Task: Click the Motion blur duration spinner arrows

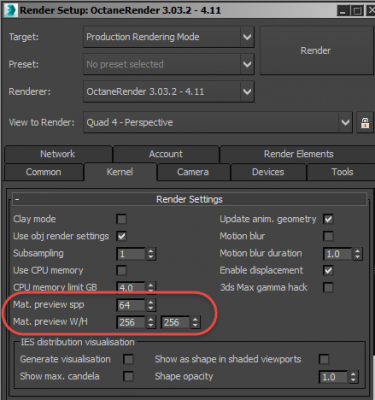Action: coord(358,254)
